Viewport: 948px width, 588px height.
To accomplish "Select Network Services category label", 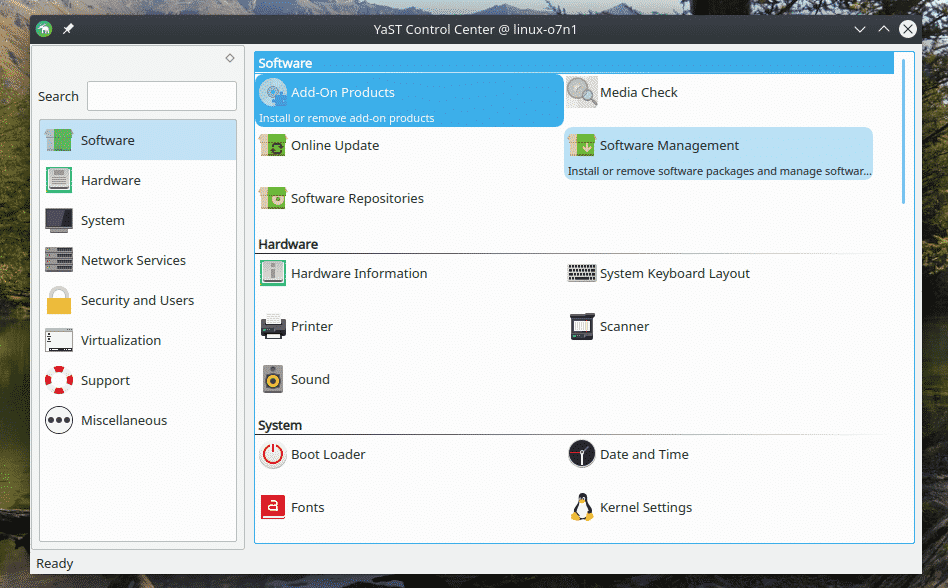I will tap(134, 260).
